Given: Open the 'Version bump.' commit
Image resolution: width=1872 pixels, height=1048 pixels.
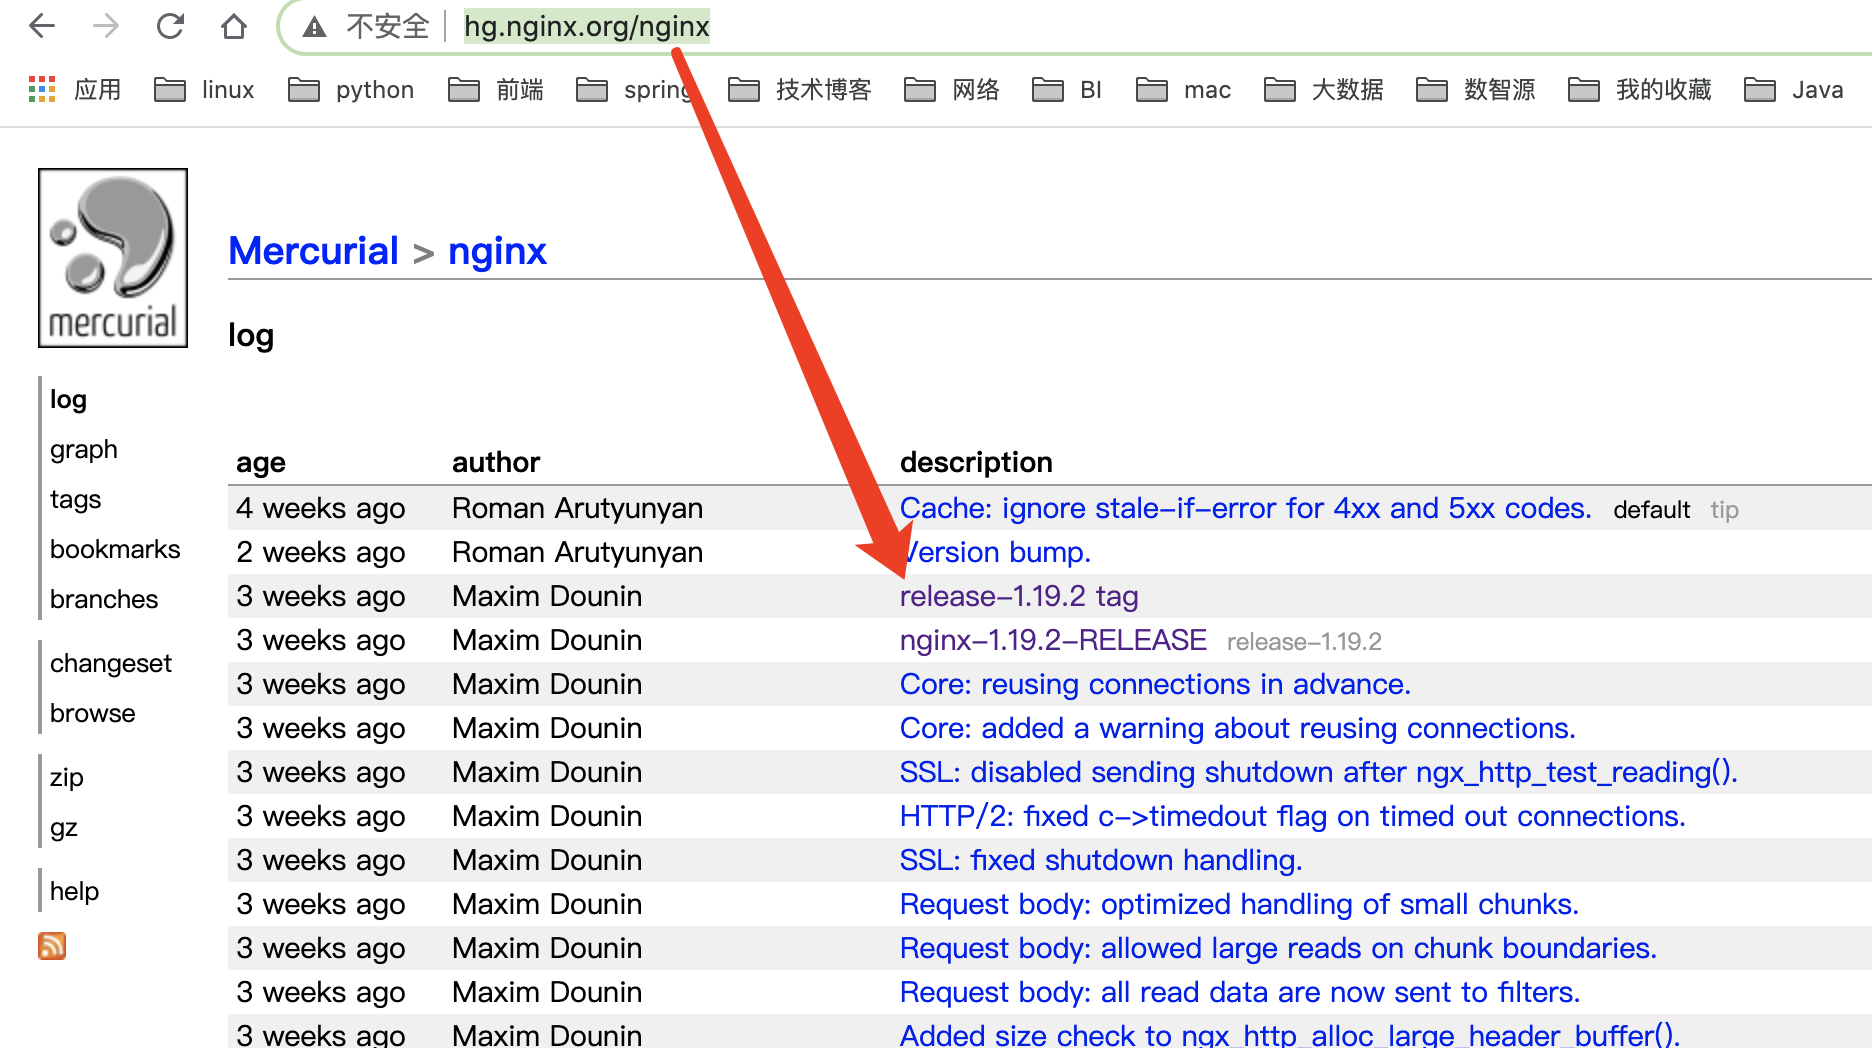Looking at the screenshot, I should click(x=995, y=552).
